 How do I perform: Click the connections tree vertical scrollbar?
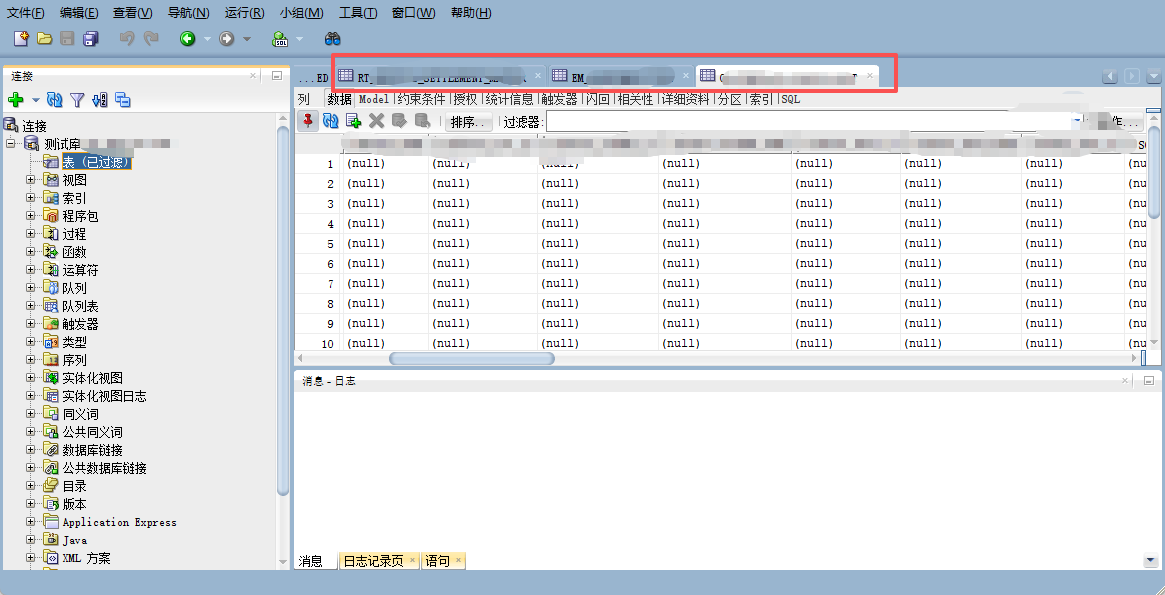[283, 310]
